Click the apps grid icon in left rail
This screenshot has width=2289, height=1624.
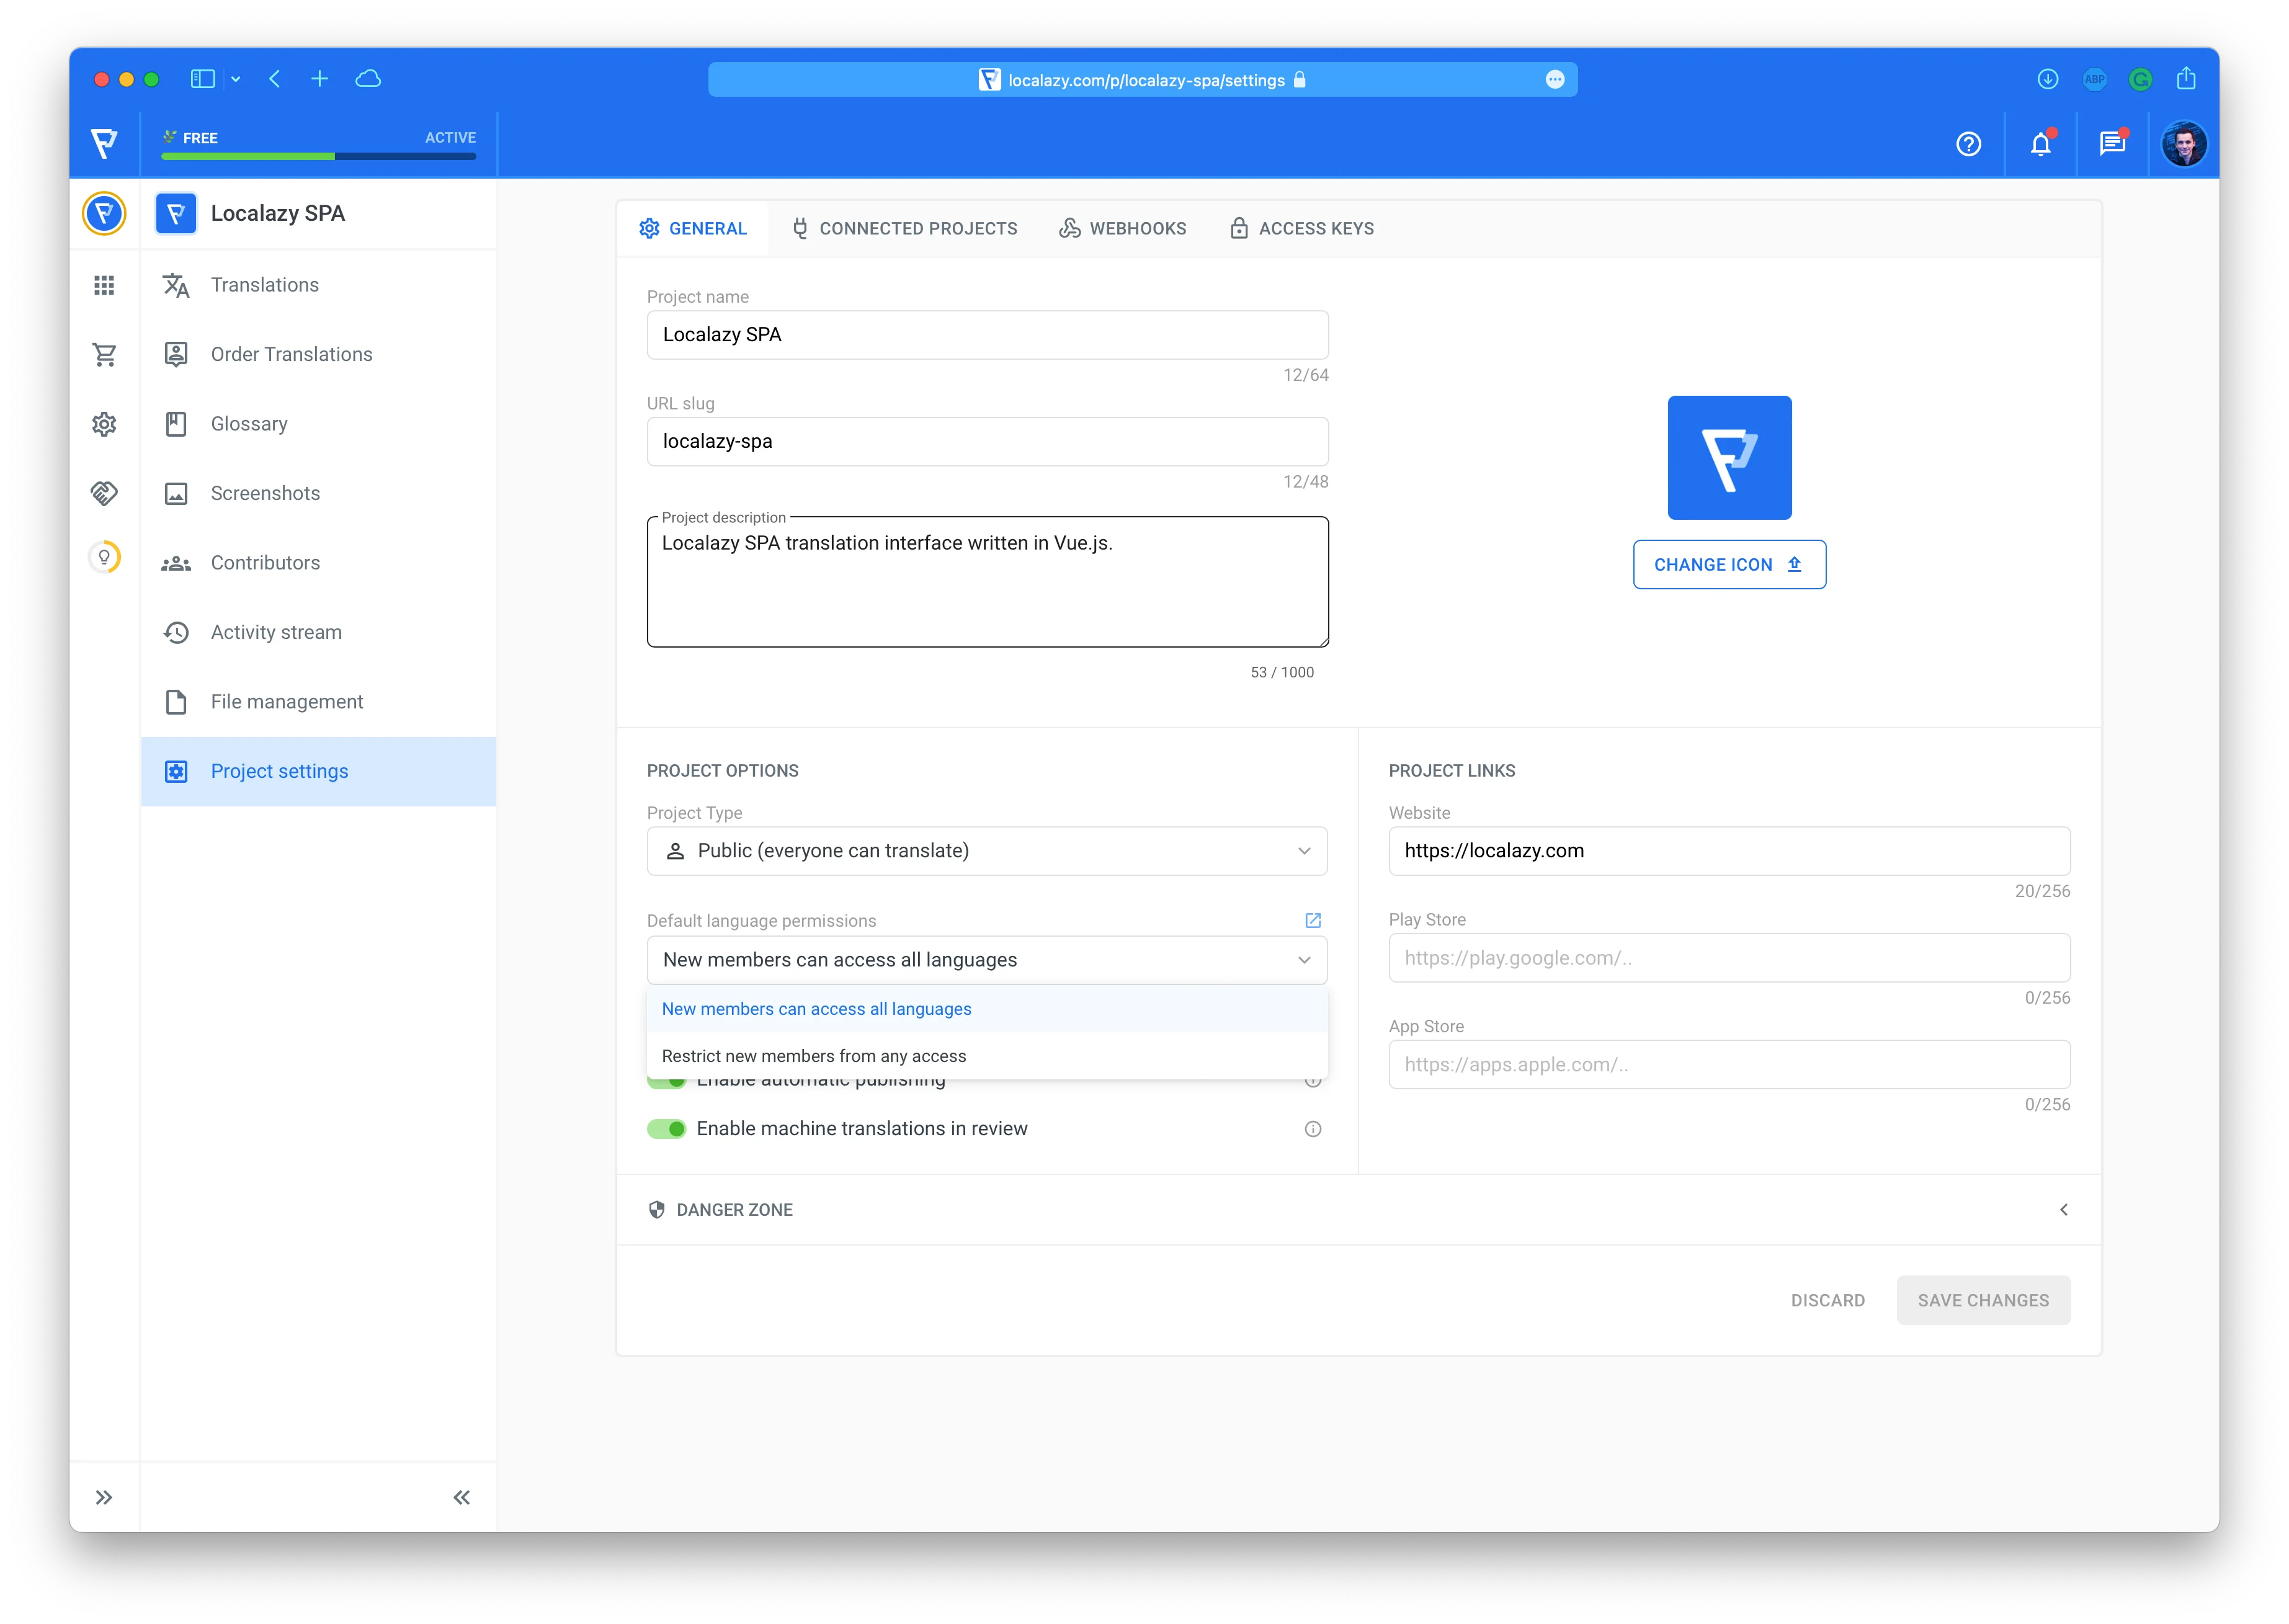point(104,285)
